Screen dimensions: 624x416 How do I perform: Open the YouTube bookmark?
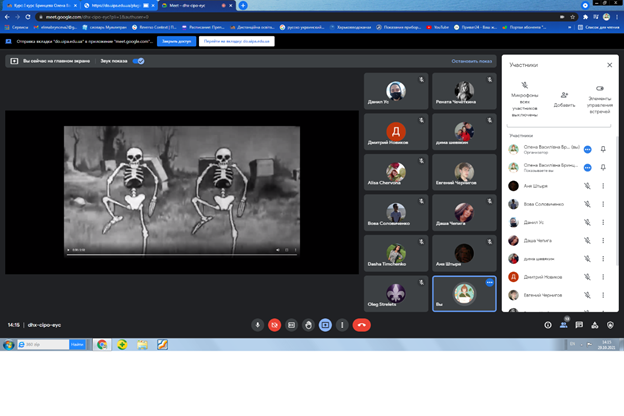pos(437,27)
